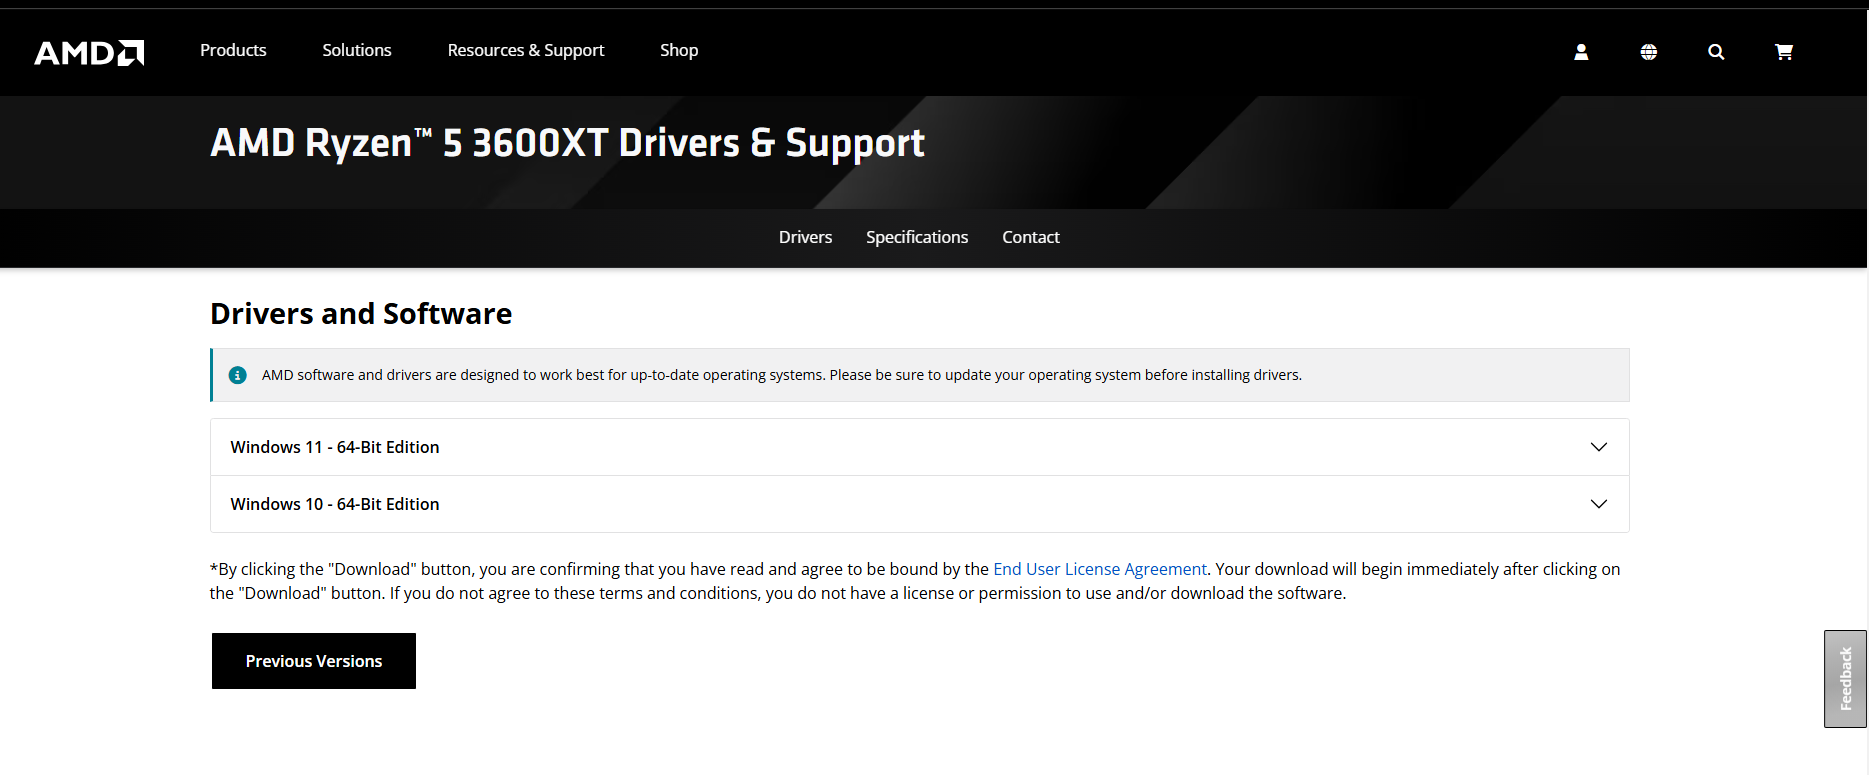Switch to the Contact tab

coord(1031,237)
